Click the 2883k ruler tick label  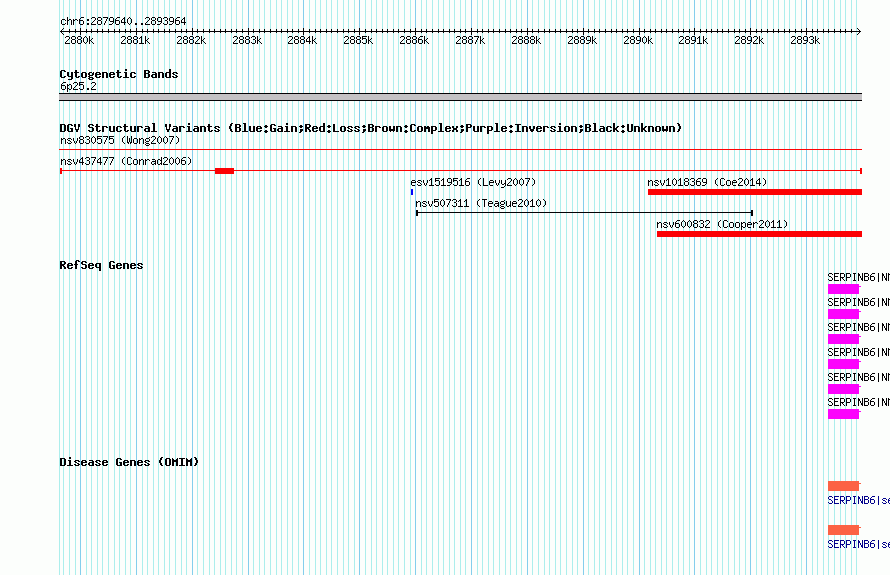(247, 40)
